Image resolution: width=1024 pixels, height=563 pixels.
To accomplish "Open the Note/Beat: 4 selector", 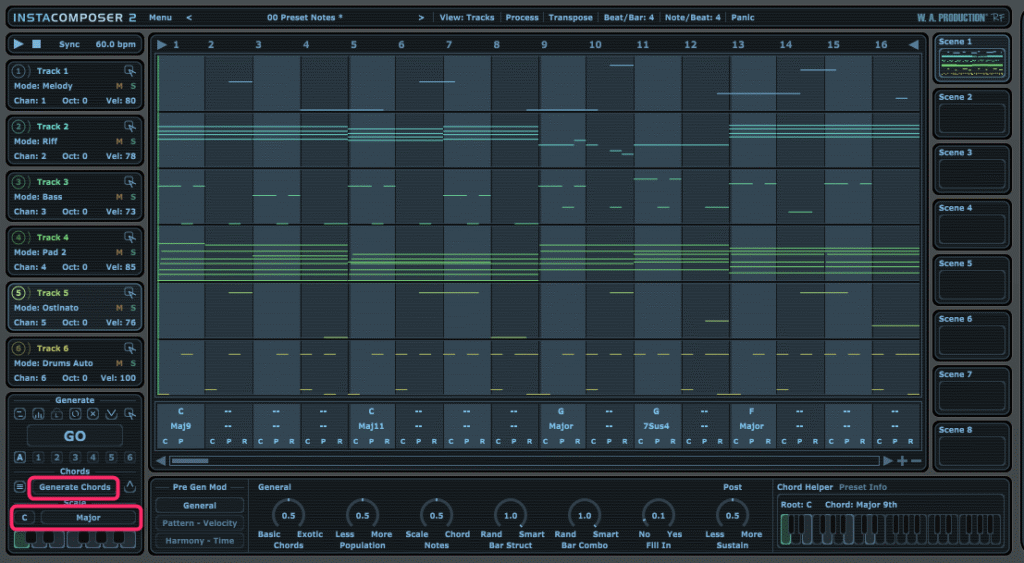I will (692, 18).
